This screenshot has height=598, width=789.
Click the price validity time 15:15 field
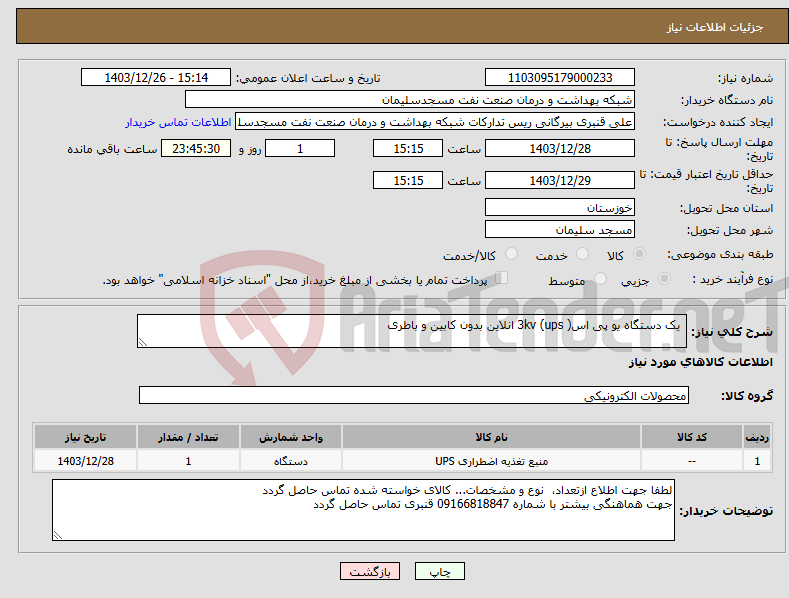(x=408, y=180)
